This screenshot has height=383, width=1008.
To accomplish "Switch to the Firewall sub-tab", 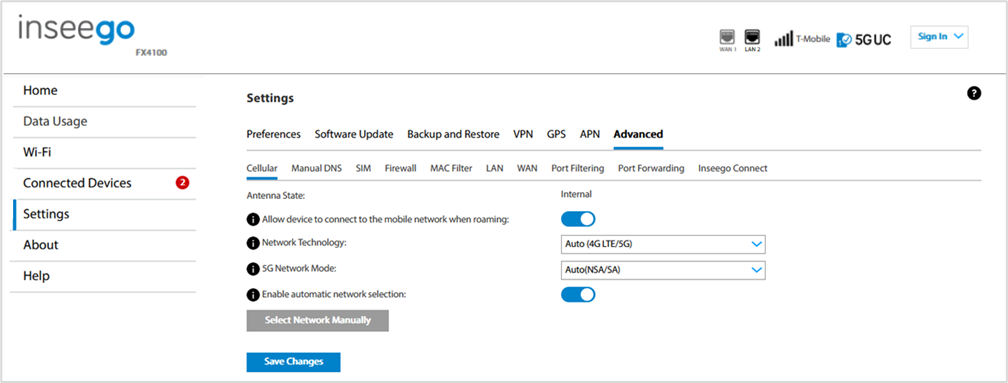I will coord(400,168).
